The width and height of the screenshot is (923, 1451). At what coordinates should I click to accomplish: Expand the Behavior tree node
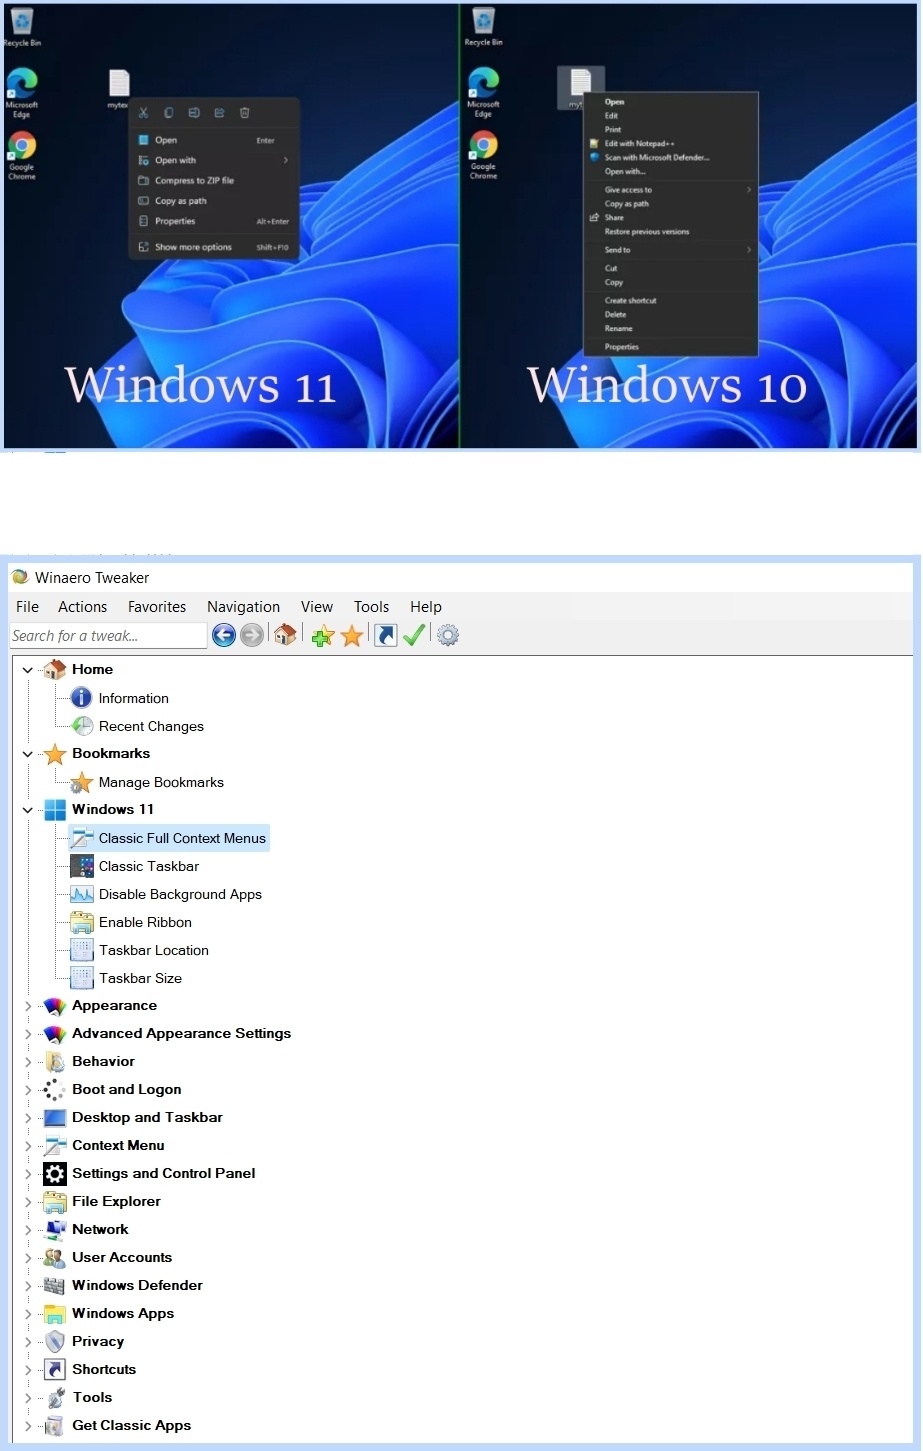click(x=27, y=1062)
